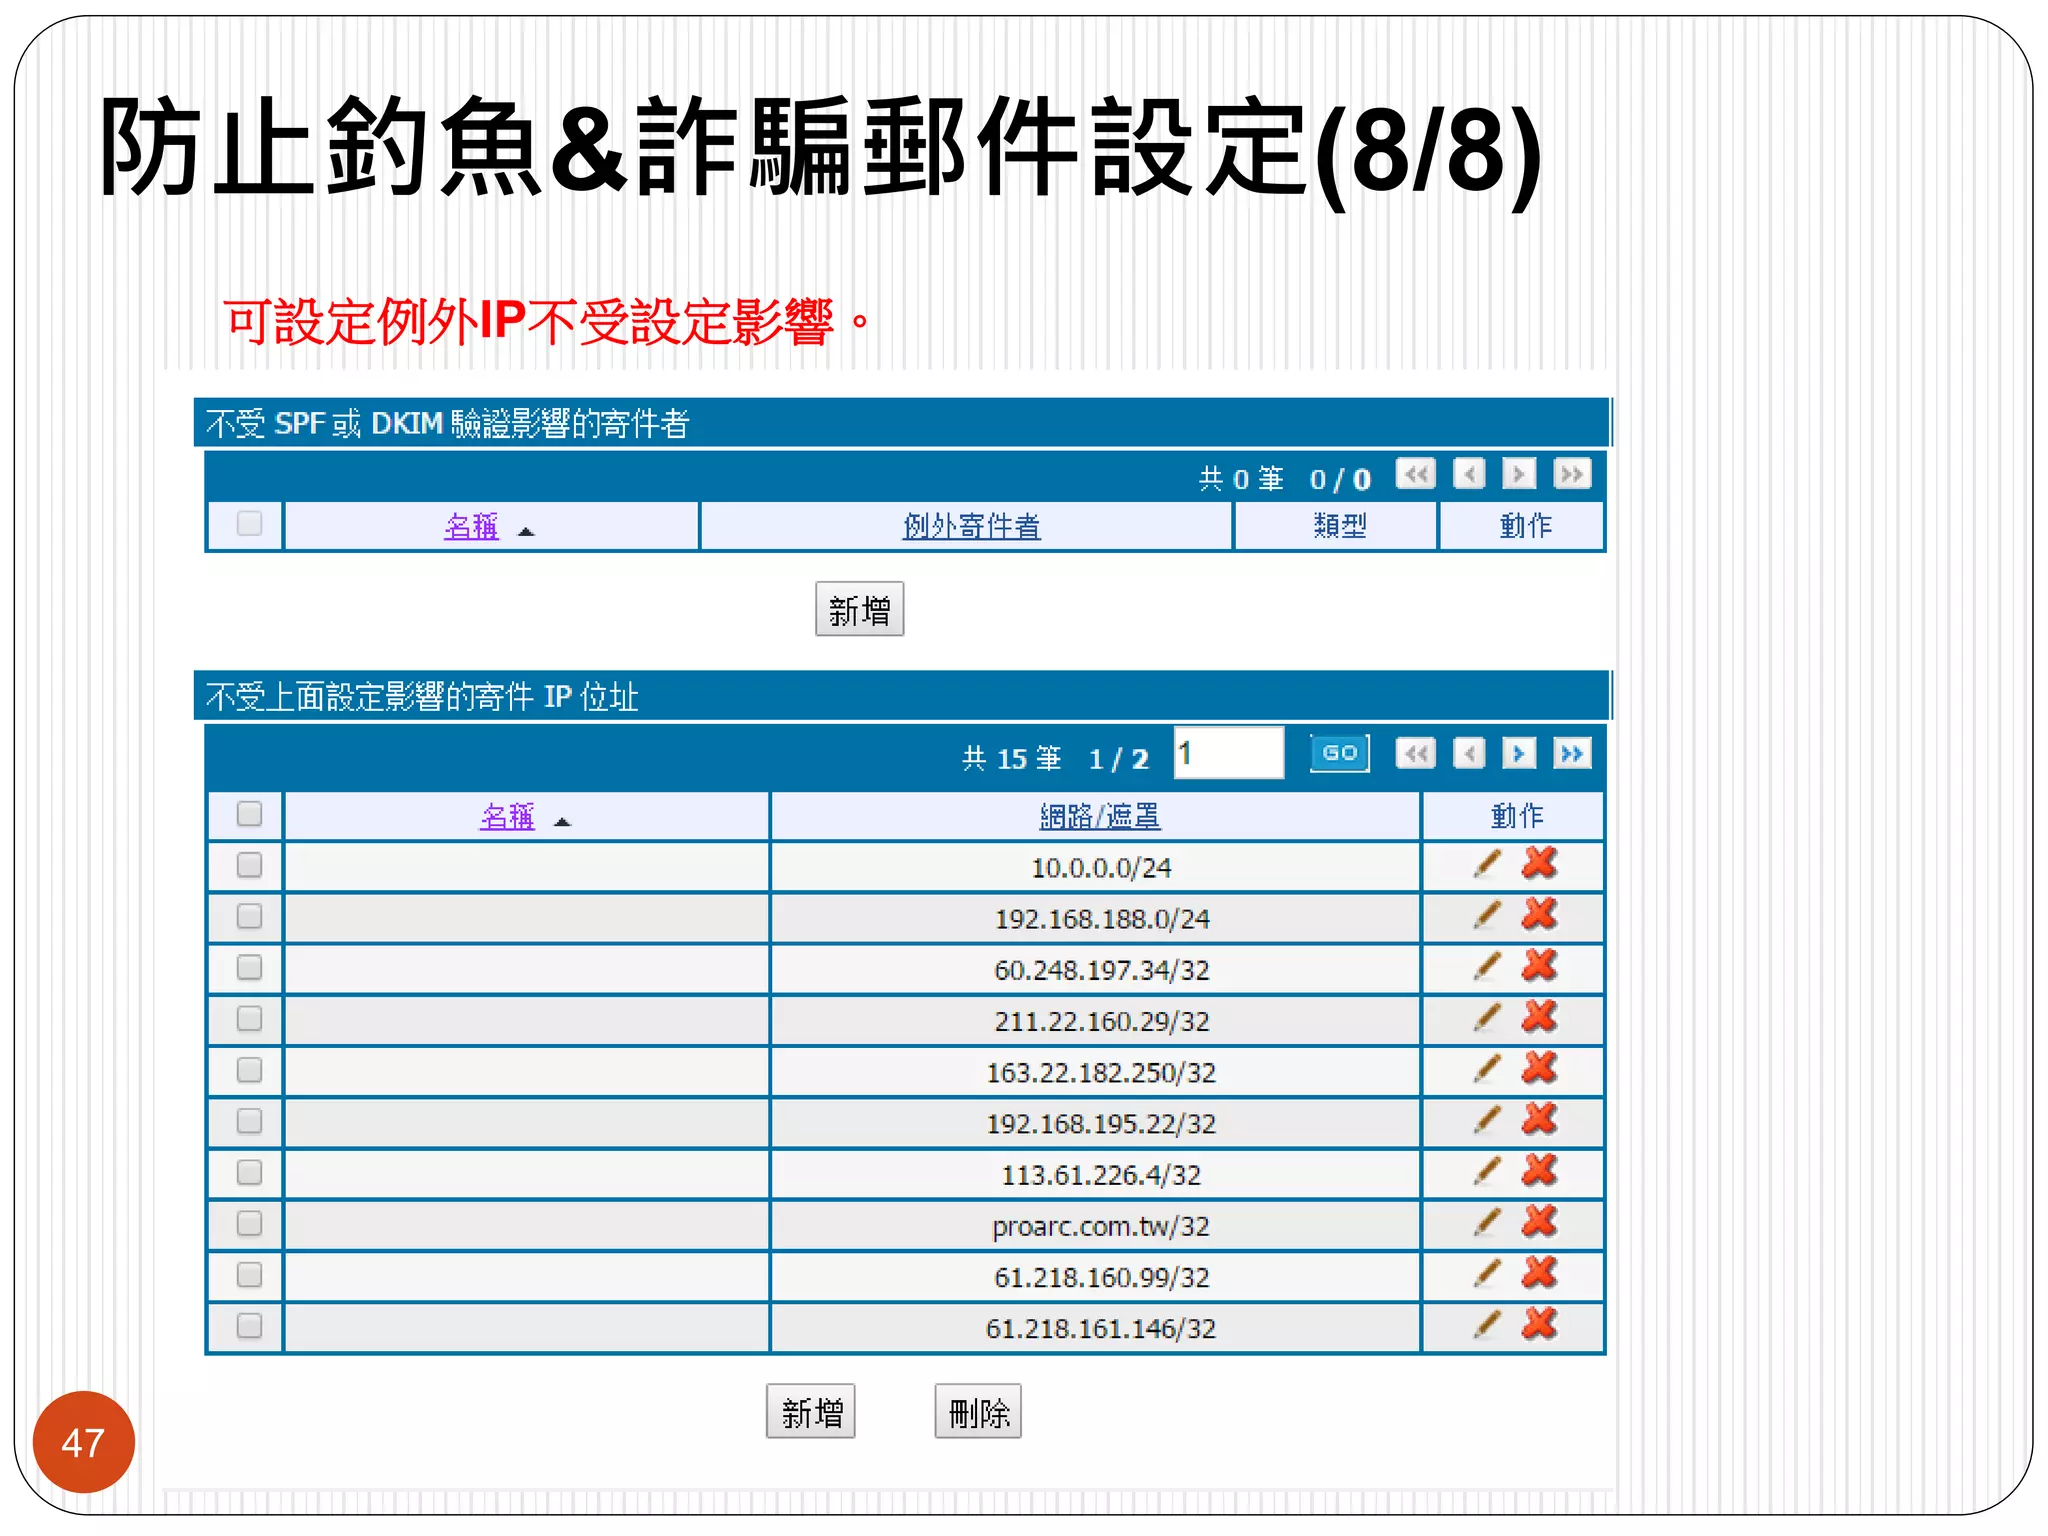This screenshot has width=2048, height=1536.
Task: Check the box for 61.218.160.99/32 row
Action: [x=249, y=1274]
